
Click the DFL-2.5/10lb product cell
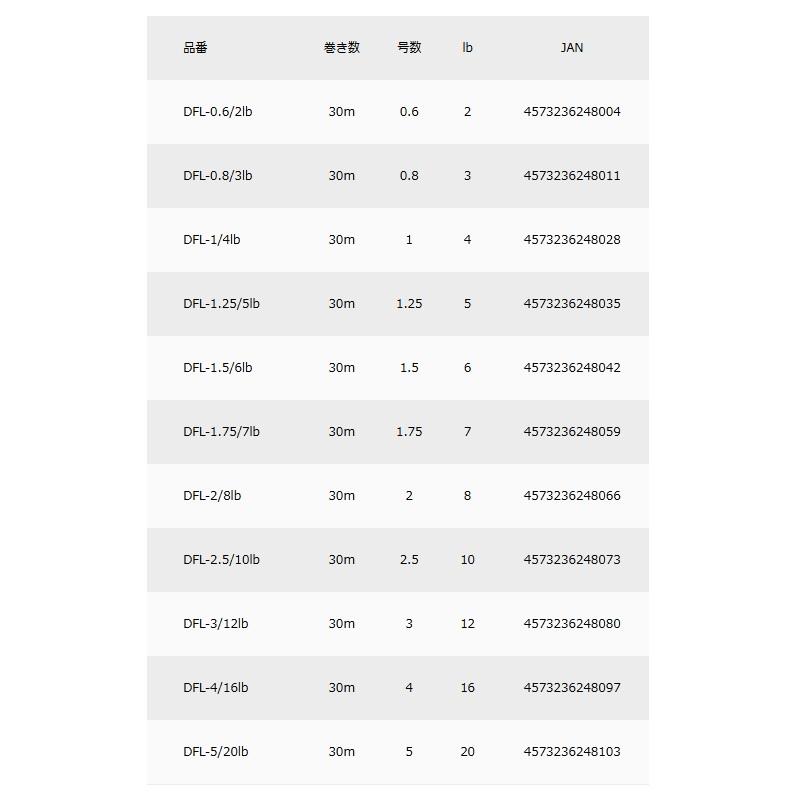click(221, 560)
